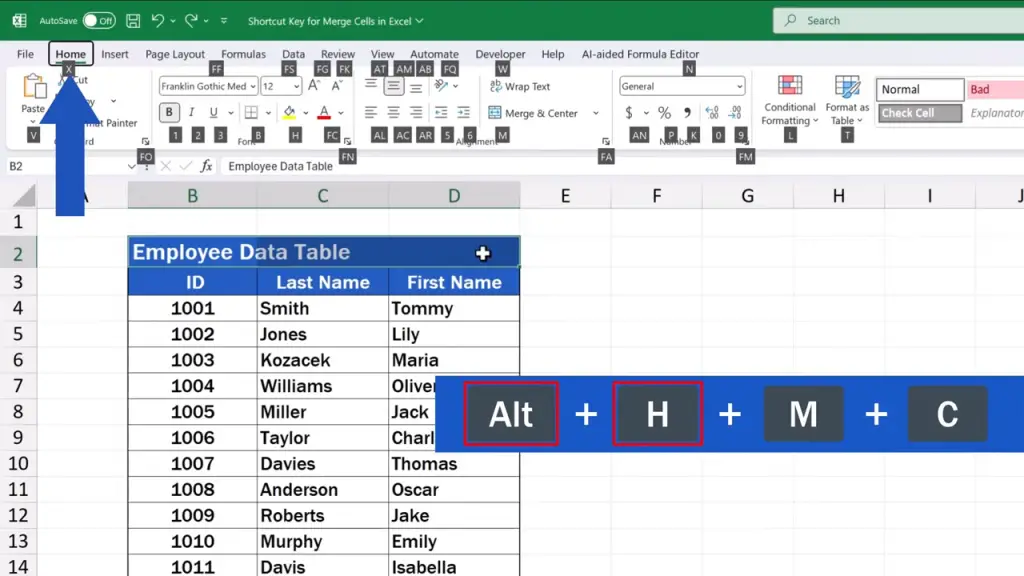
Task: Apply Center horizontal alignment
Action: click(393, 113)
